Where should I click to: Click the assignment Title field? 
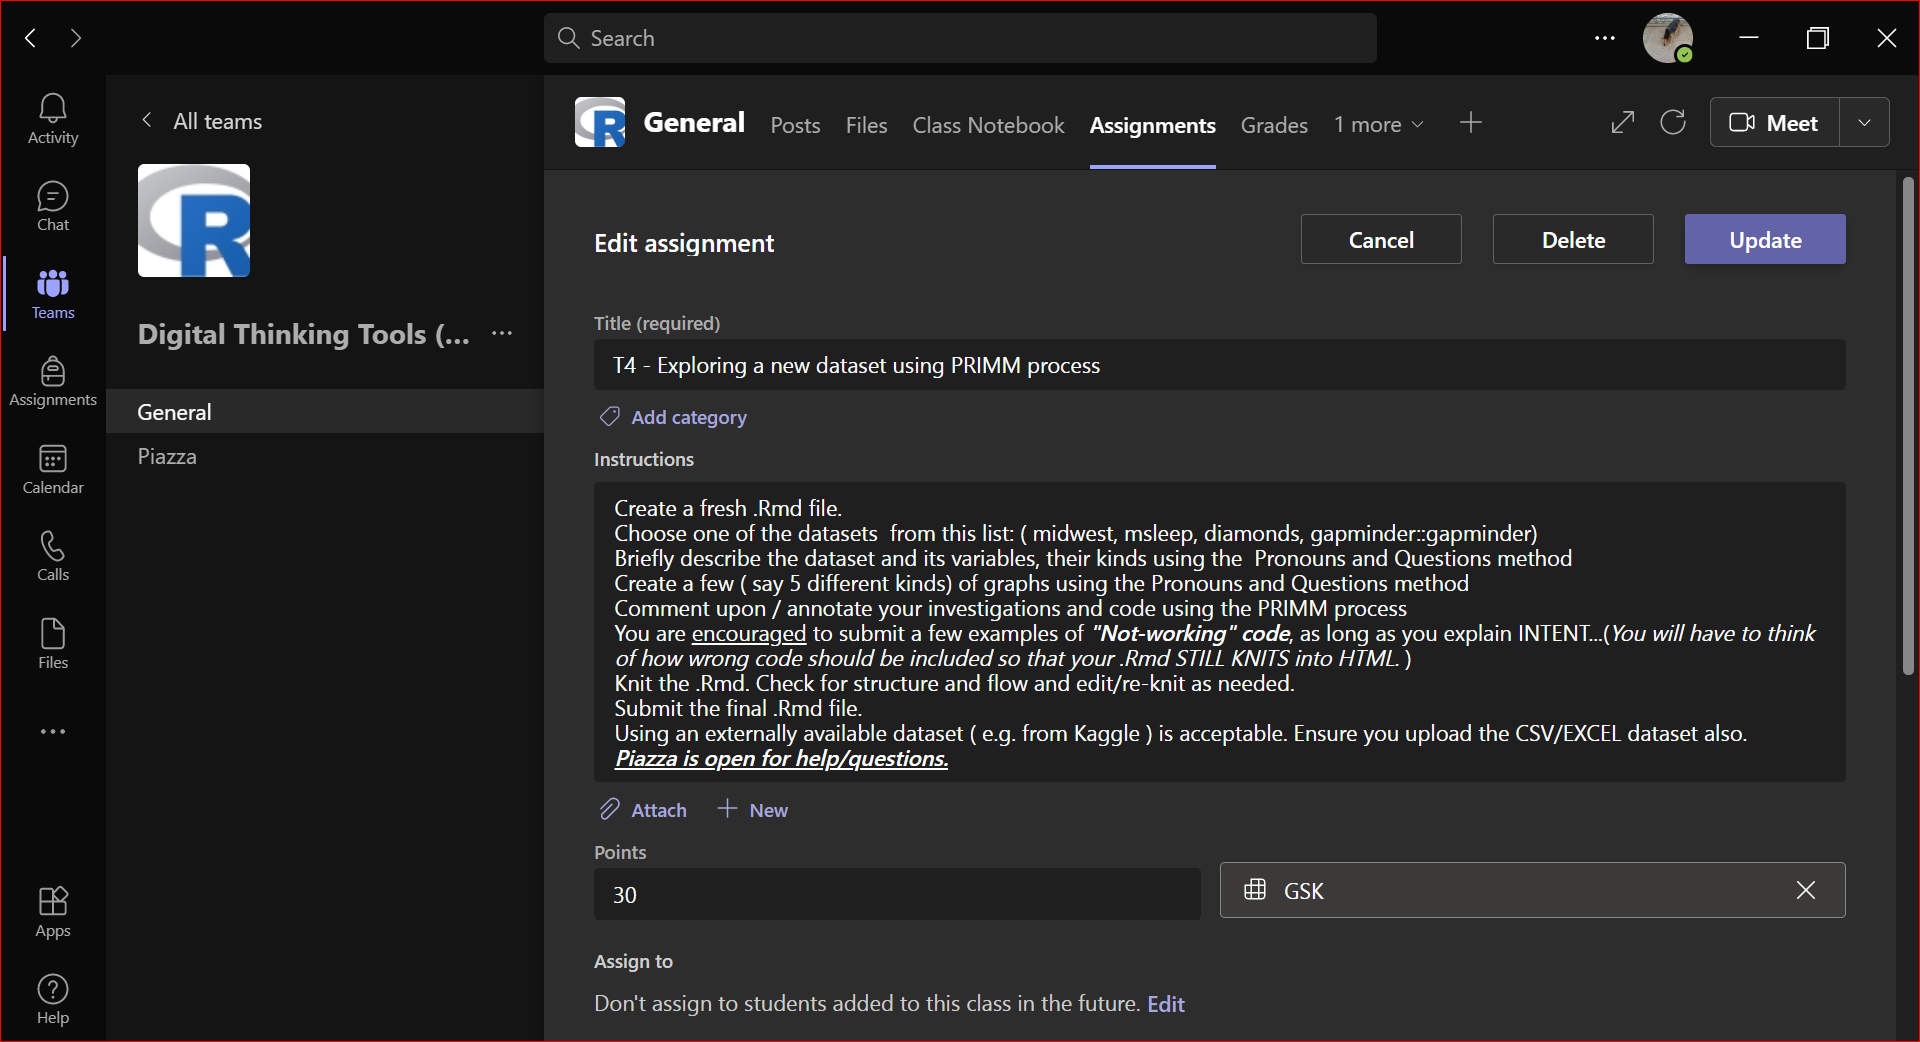(x=1219, y=365)
